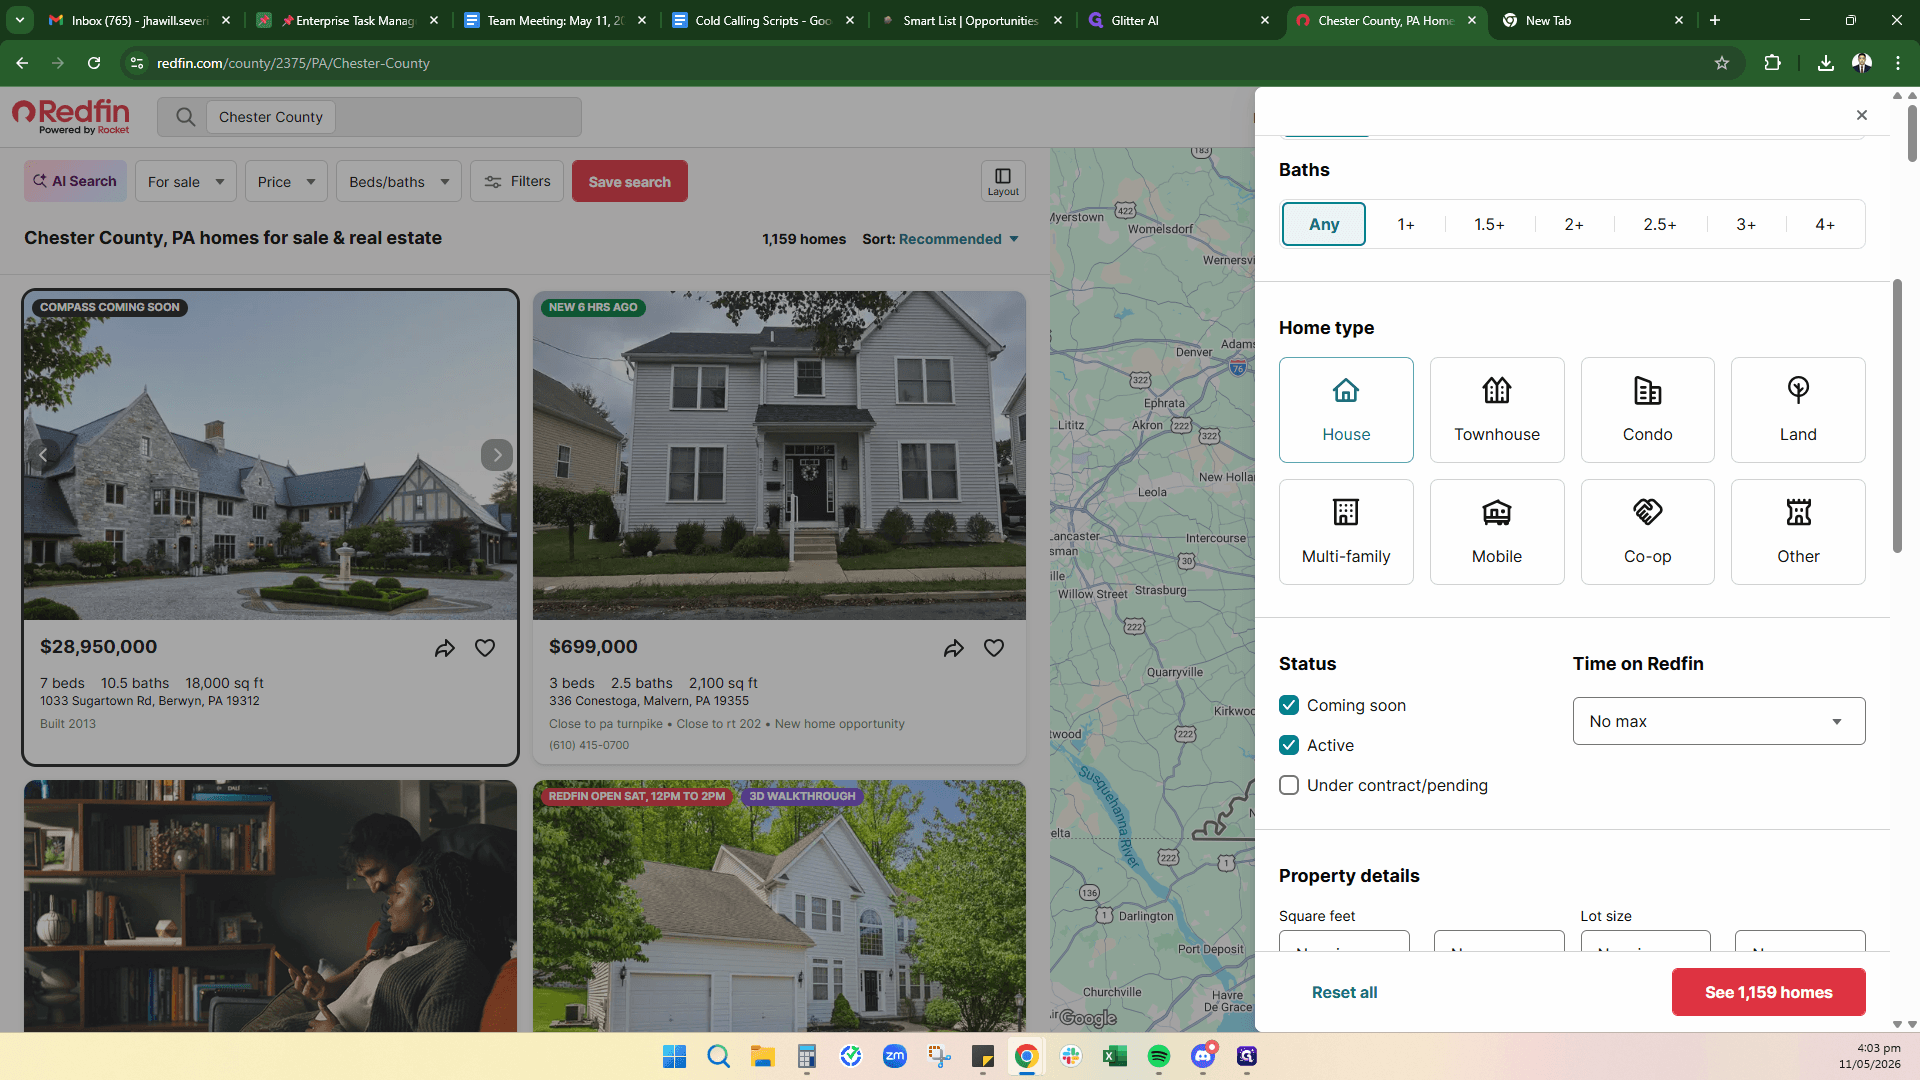The height and width of the screenshot is (1080, 1920).
Task: Check Under contract/pending status
Action: click(x=1289, y=785)
